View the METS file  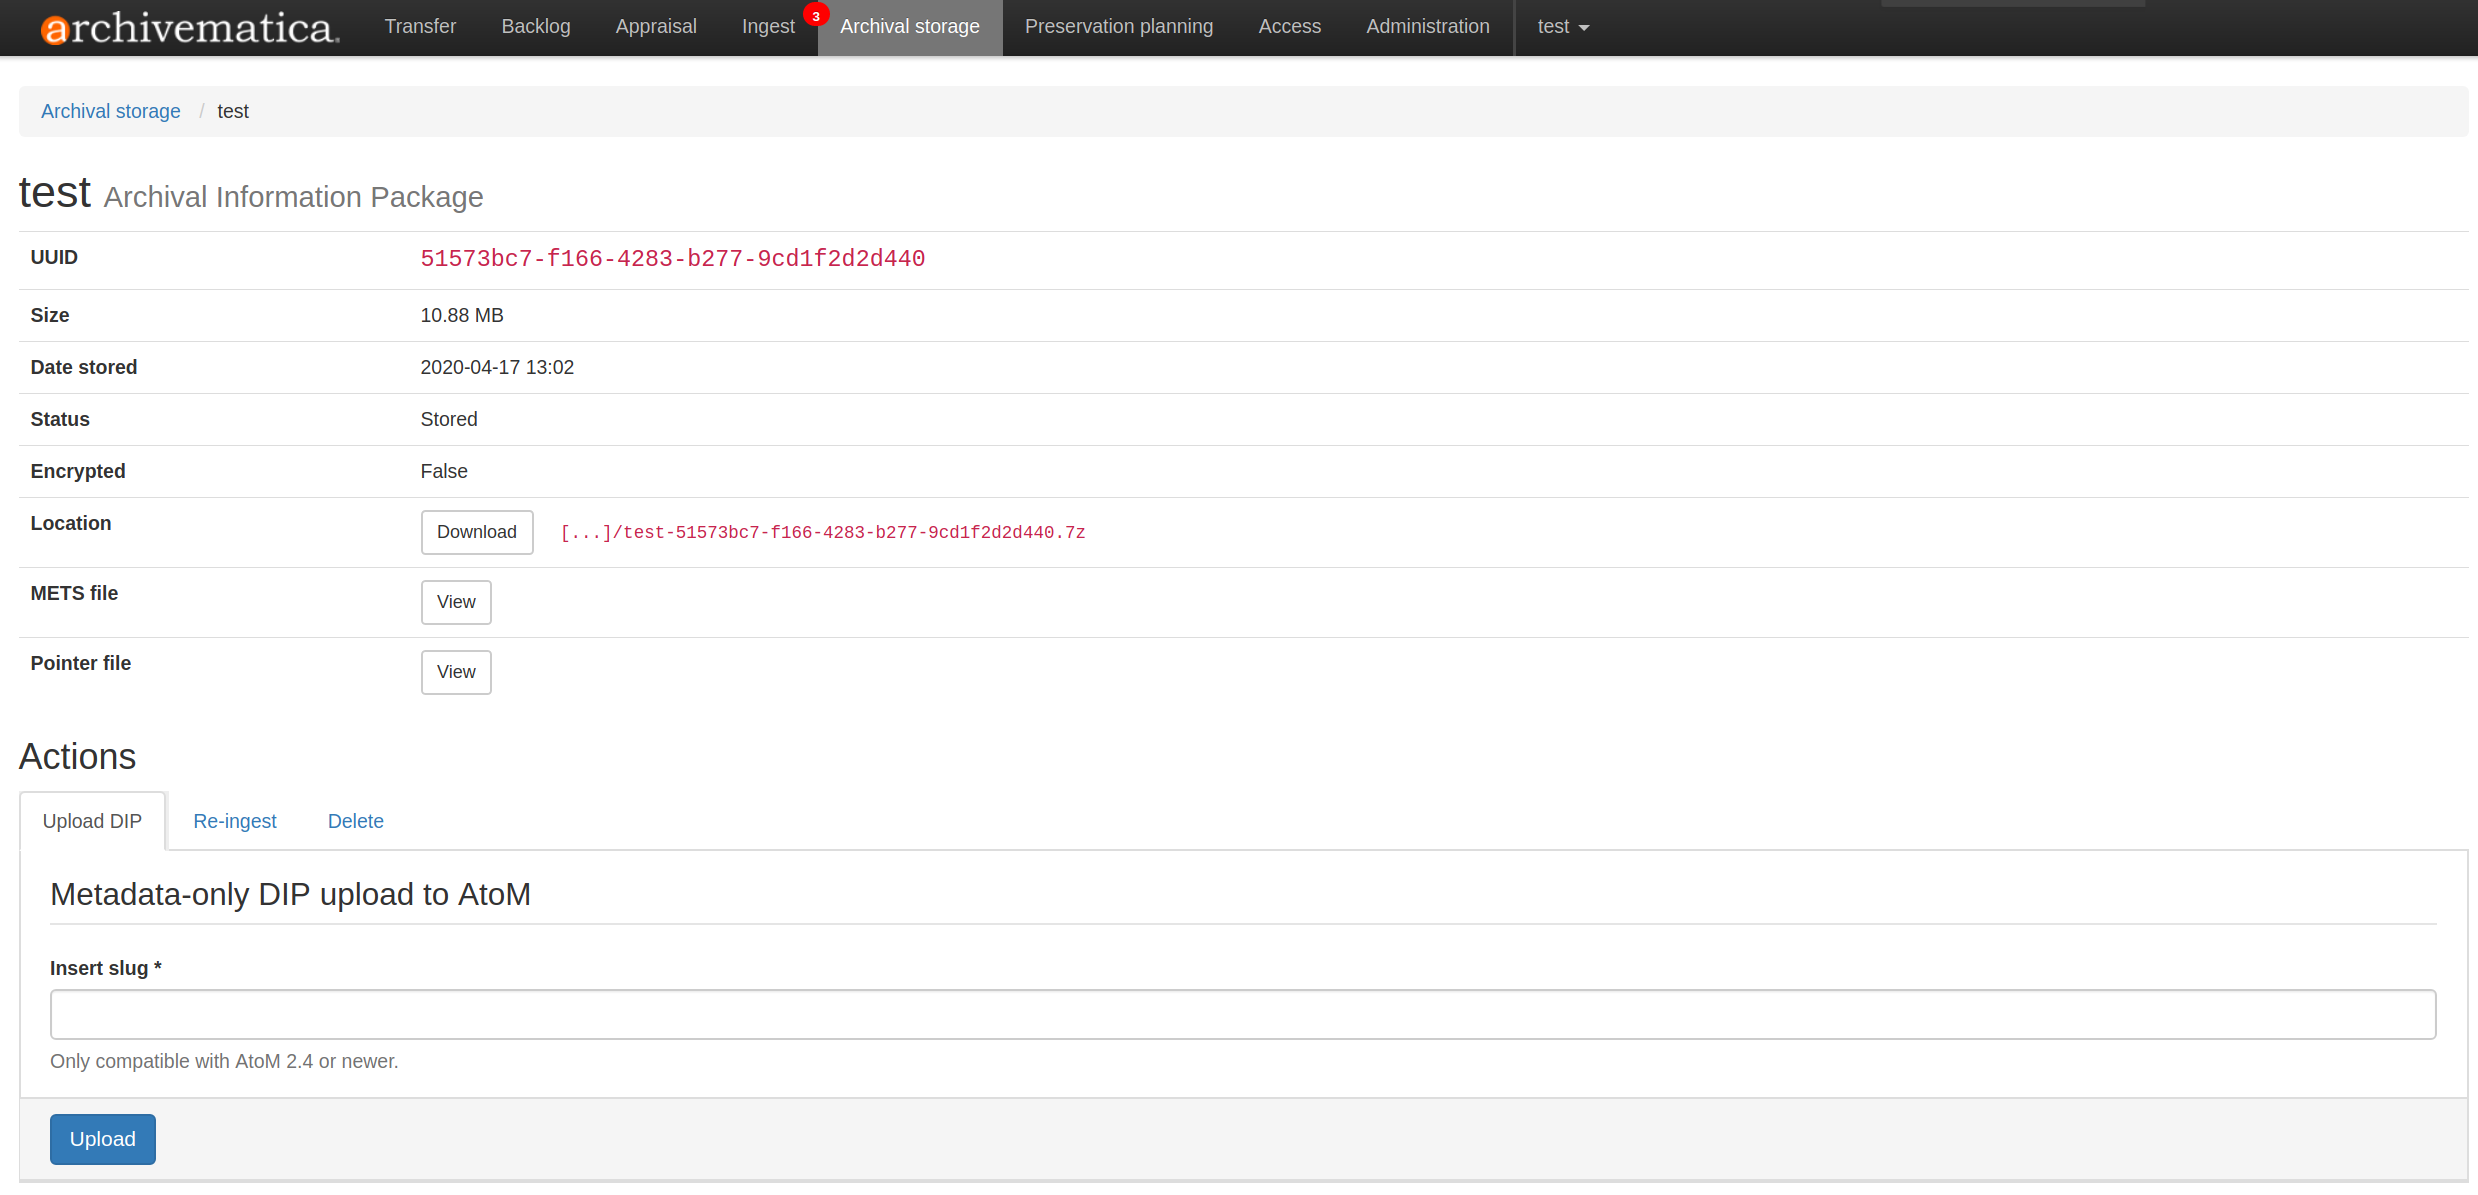click(456, 602)
